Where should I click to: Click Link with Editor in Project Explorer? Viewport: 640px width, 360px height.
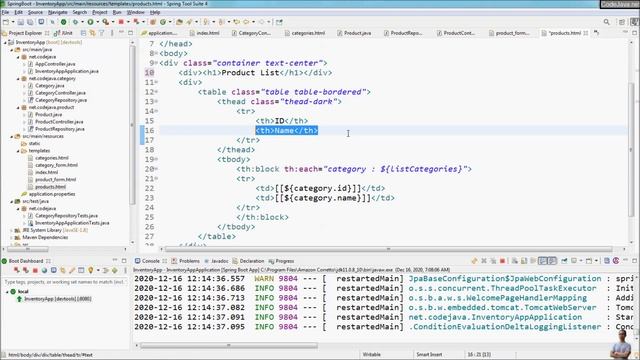(92, 33)
